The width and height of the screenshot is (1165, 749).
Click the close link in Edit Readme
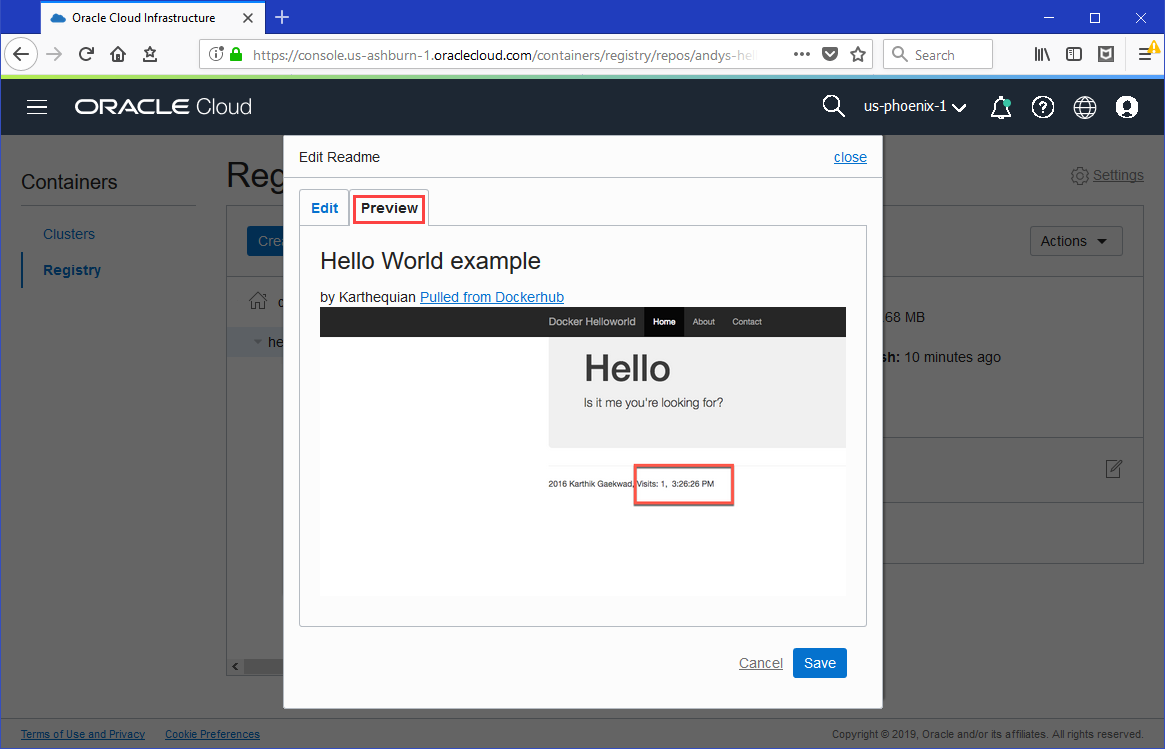pos(850,157)
